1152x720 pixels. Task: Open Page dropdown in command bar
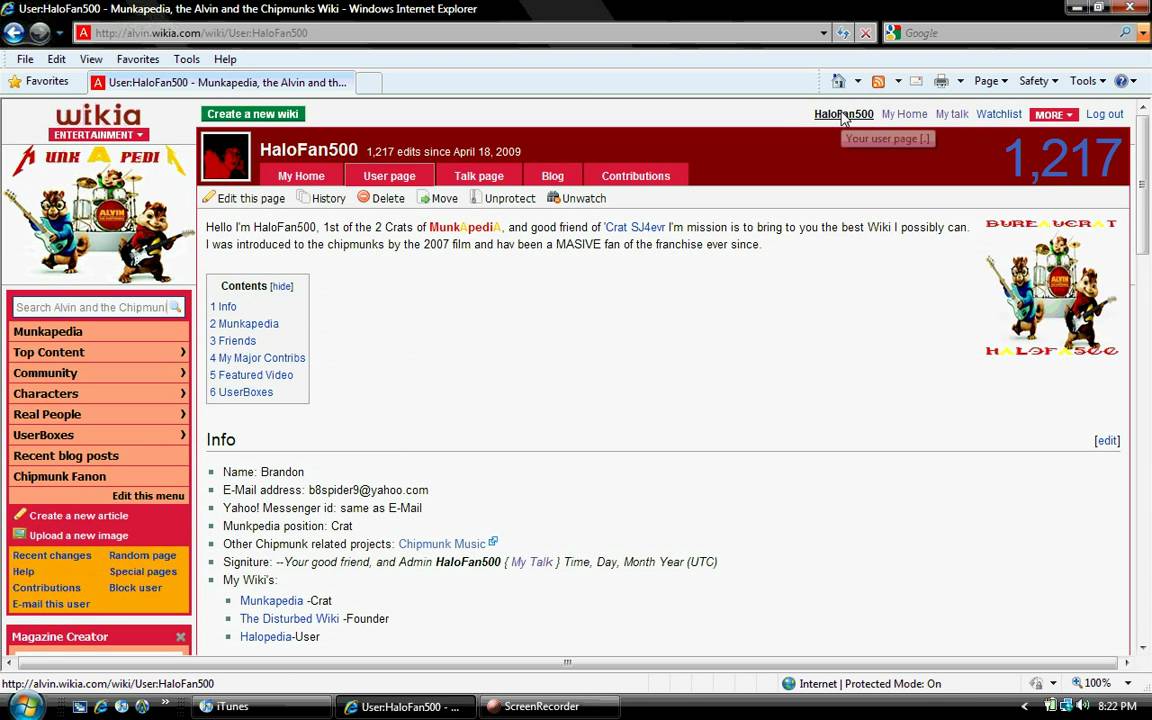coord(990,81)
